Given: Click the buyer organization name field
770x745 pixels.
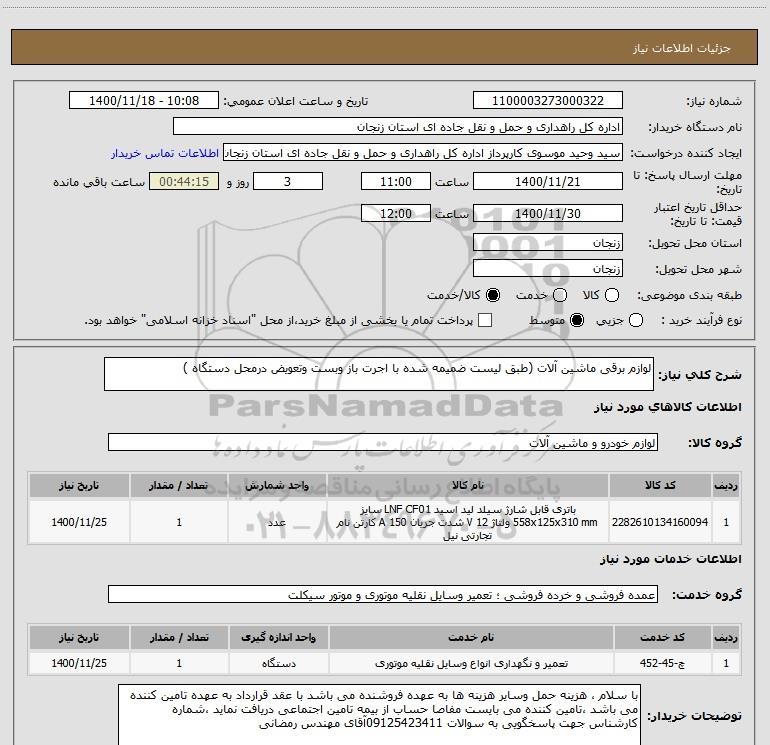Looking at the screenshot, I should (x=398, y=127).
